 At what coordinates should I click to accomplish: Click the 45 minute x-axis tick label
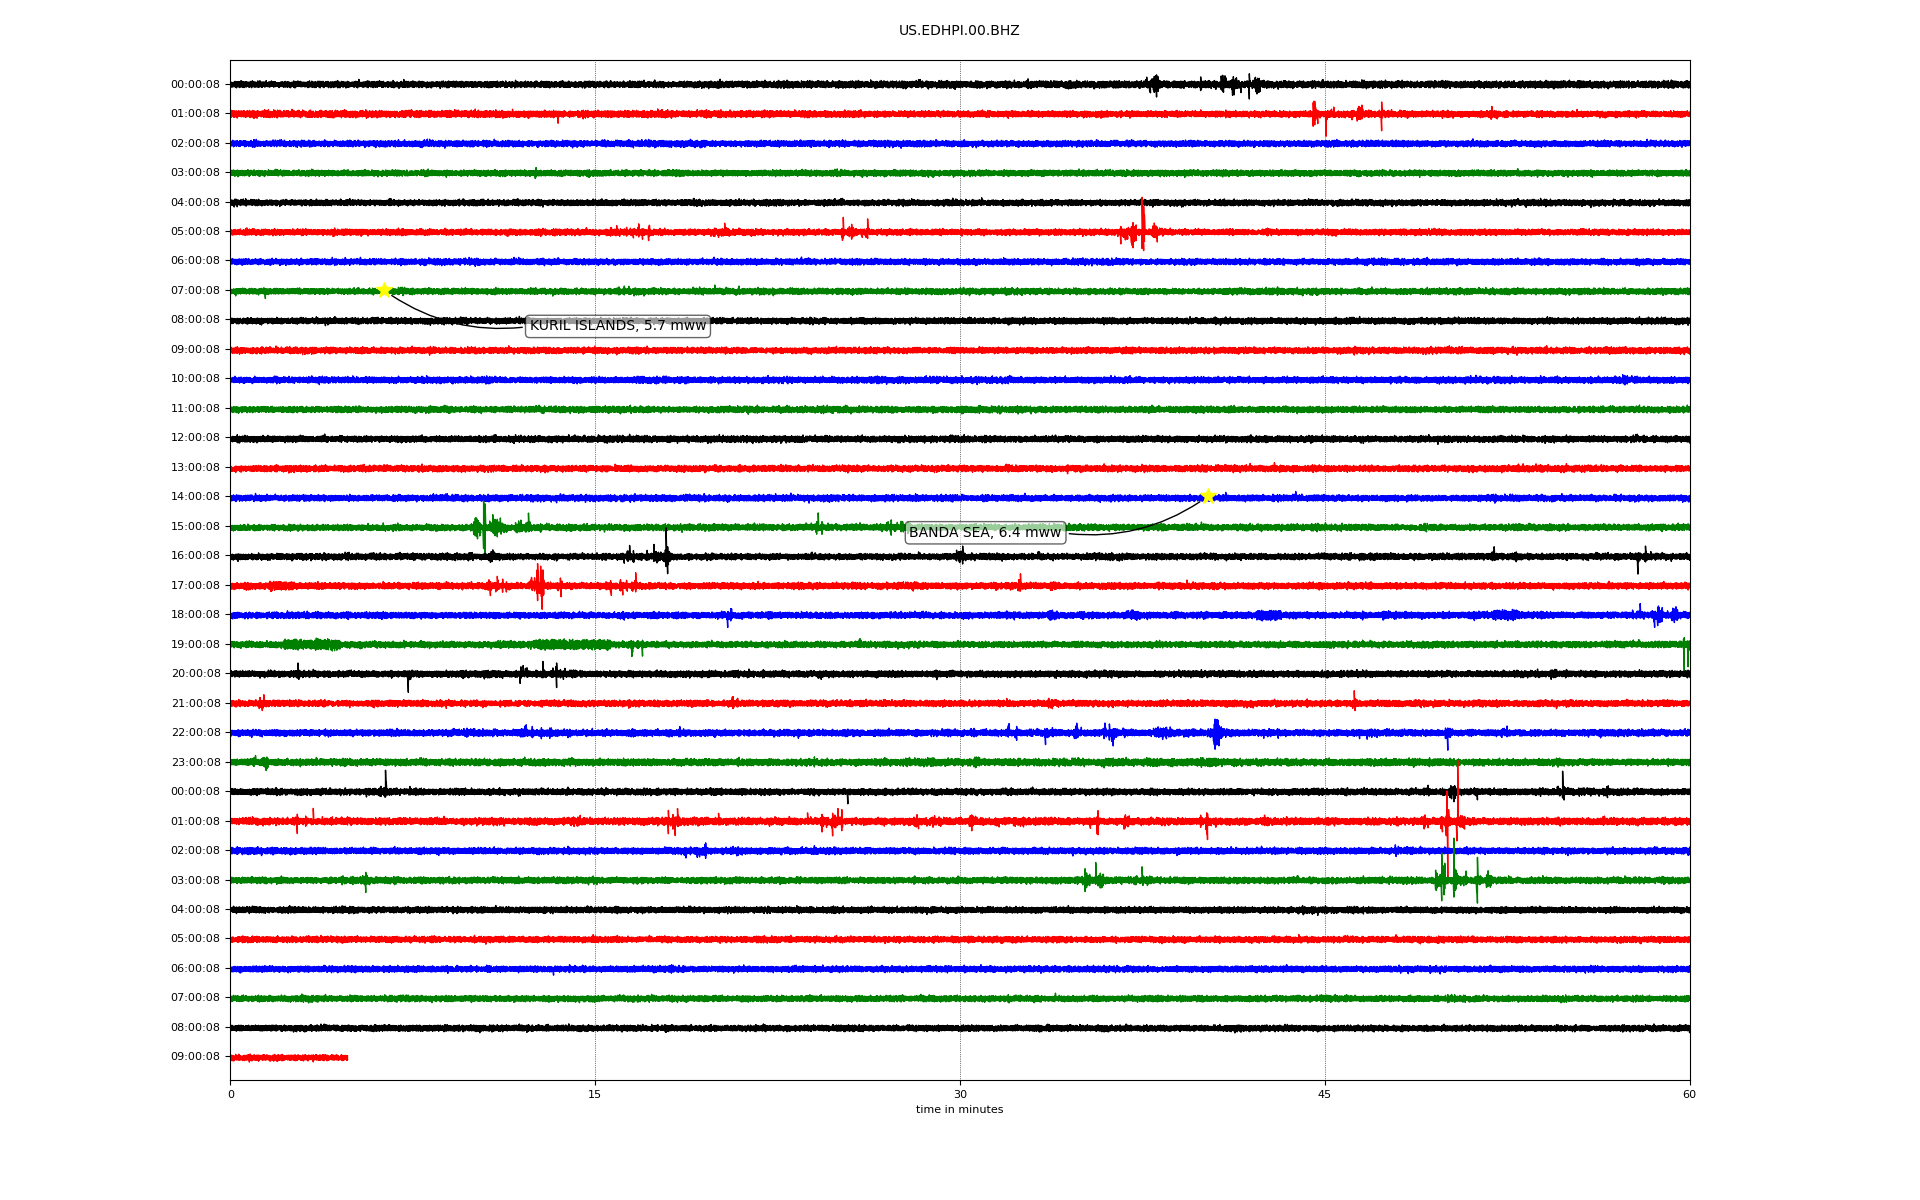click(x=1325, y=1094)
